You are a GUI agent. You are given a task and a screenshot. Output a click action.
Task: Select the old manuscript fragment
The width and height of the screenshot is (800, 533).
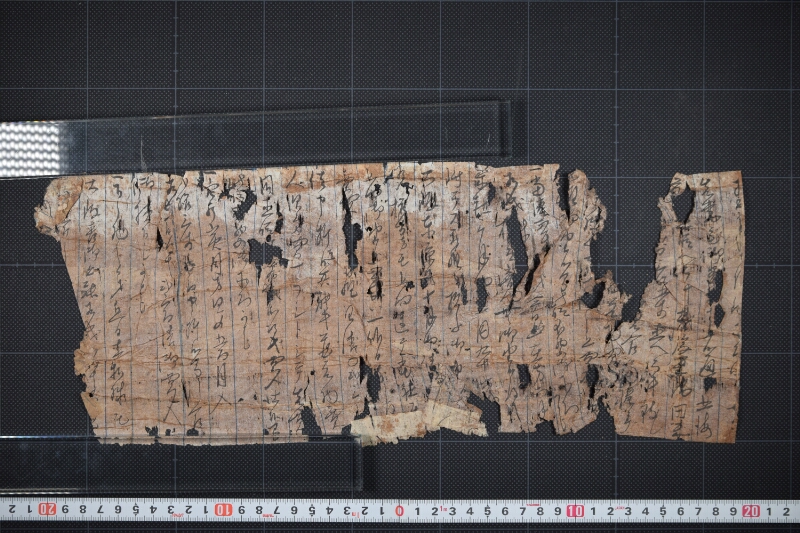coord(390,303)
